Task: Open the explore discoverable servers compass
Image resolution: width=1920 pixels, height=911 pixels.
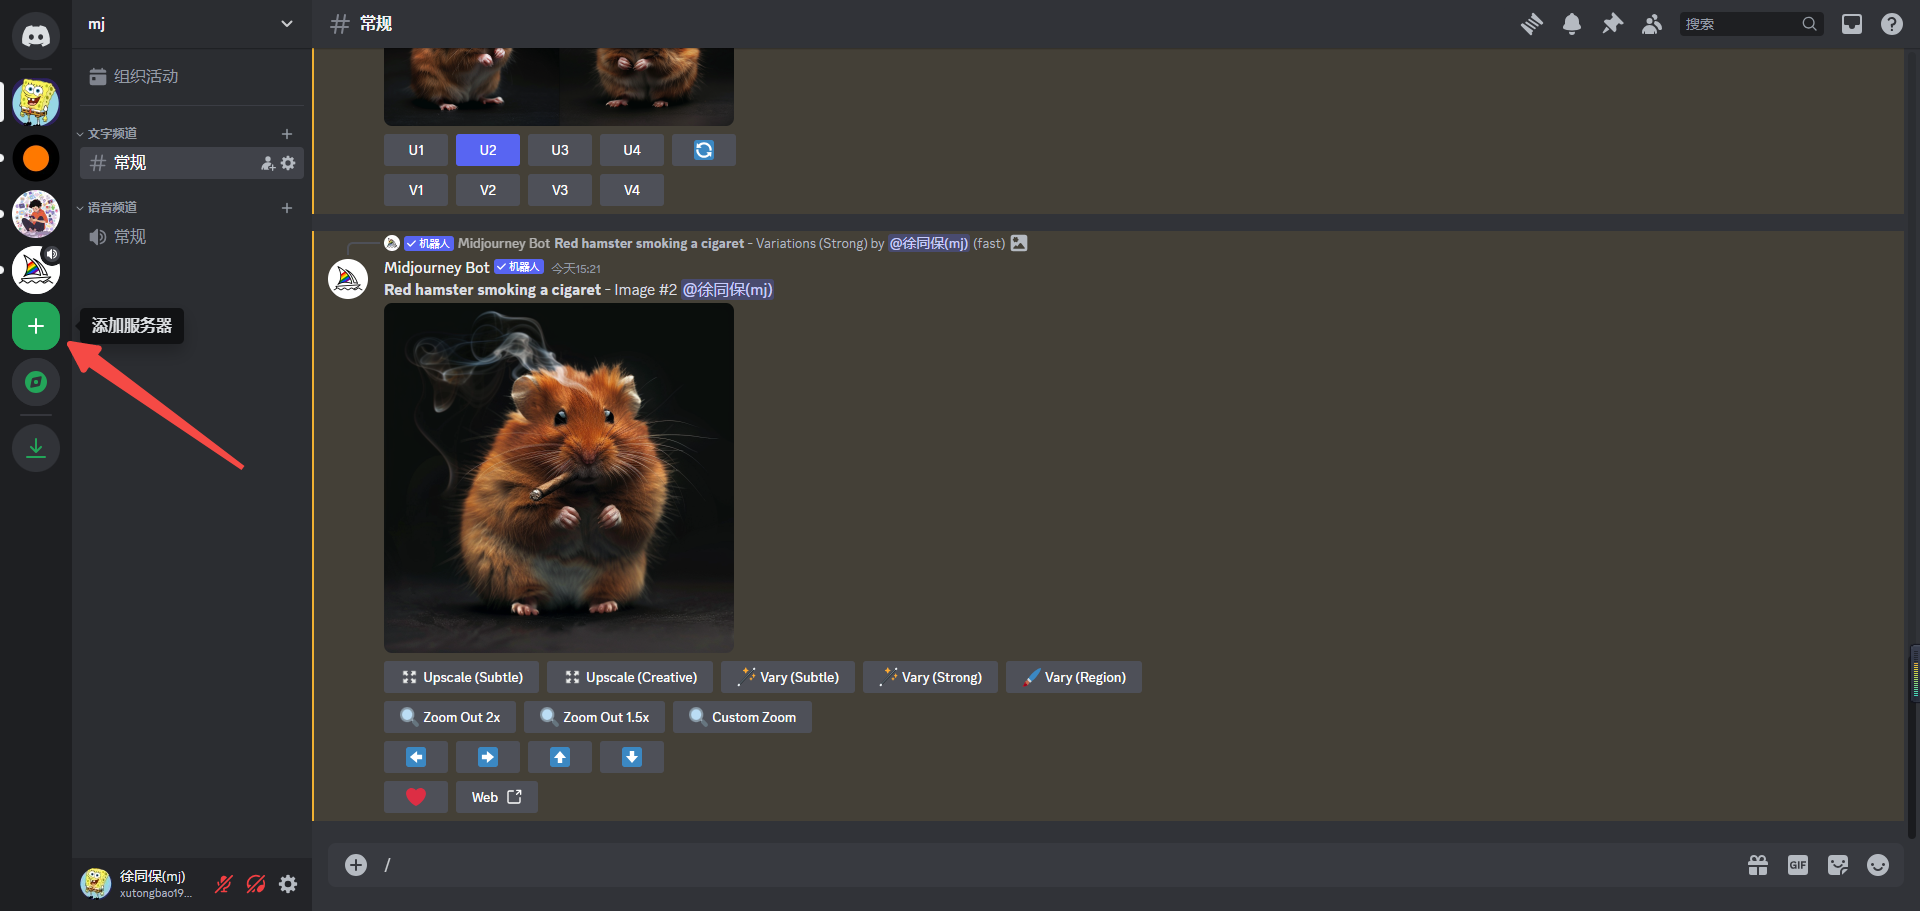Action: click(36, 382)
